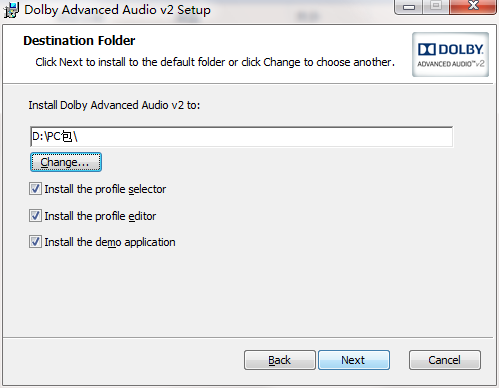This screenshot has width=499, height=388.
Task: Untick the demo application checkbox square
Action: 35,242
